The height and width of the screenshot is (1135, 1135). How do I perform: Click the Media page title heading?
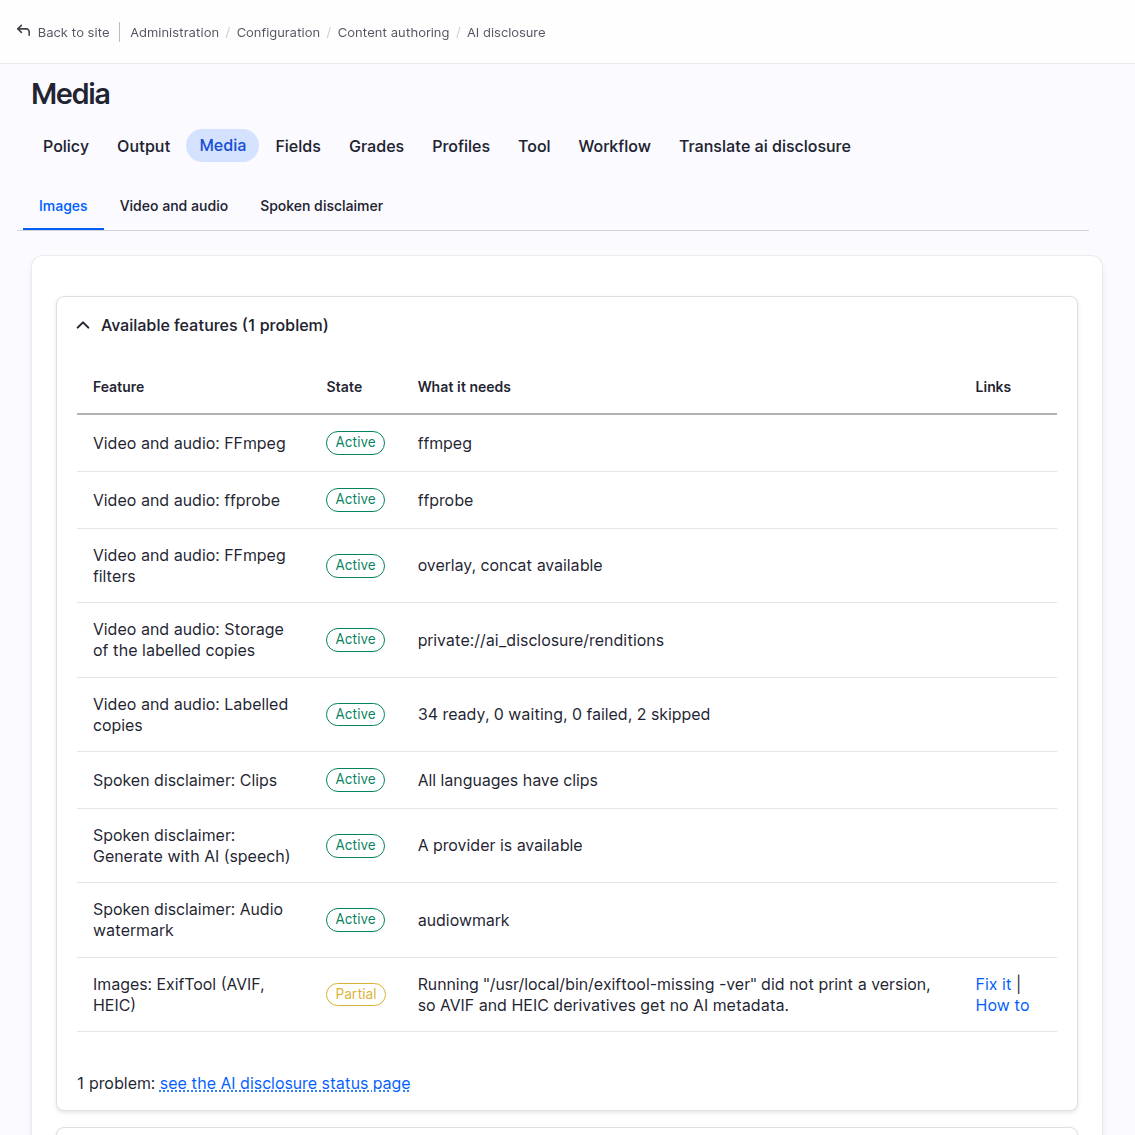(x=70, y=94)
